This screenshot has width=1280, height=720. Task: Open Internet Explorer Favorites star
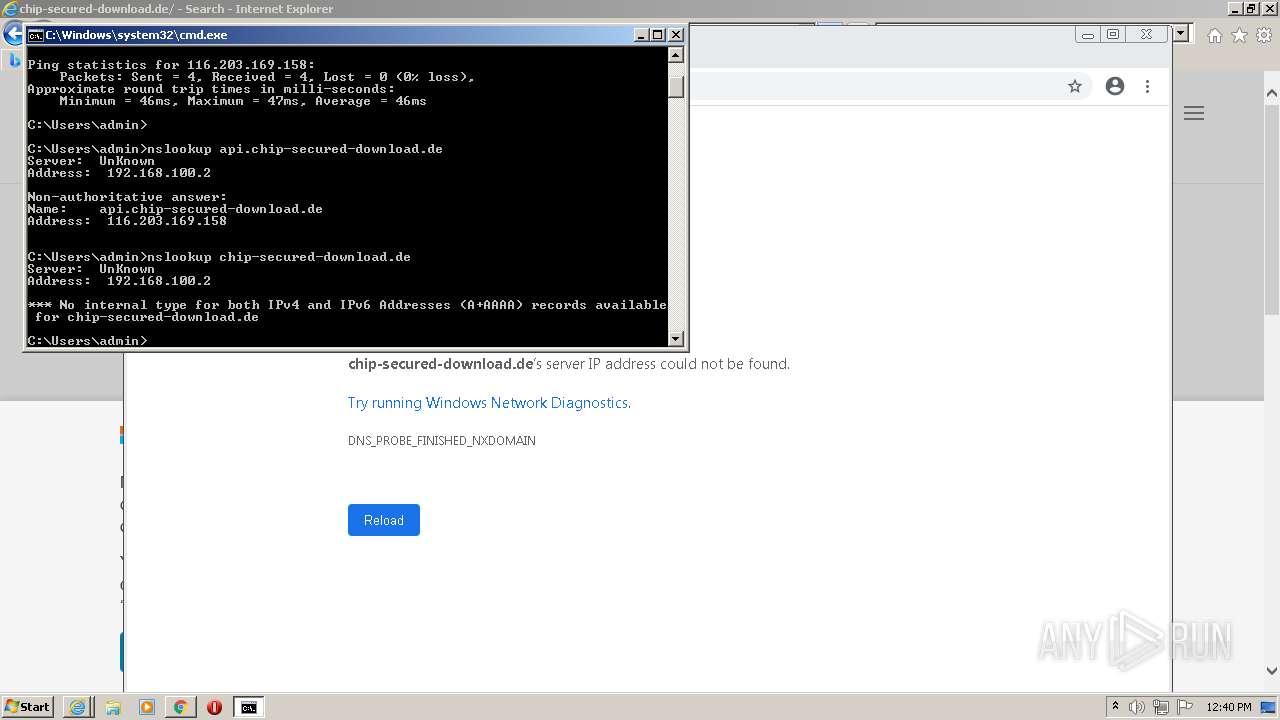click(x=1239, y=35)
